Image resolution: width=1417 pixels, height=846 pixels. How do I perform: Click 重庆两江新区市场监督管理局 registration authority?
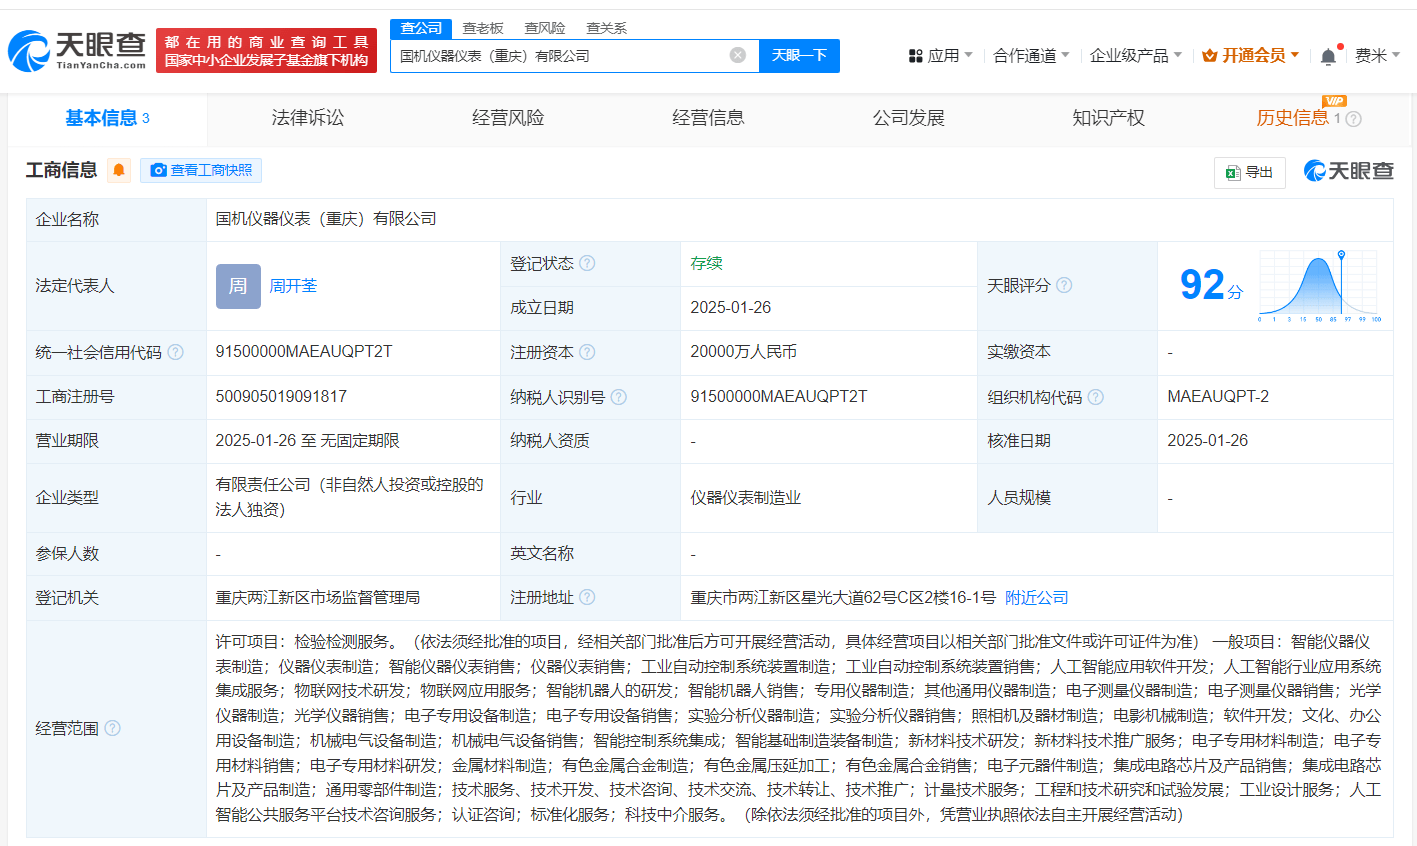(x=318, y=597)
